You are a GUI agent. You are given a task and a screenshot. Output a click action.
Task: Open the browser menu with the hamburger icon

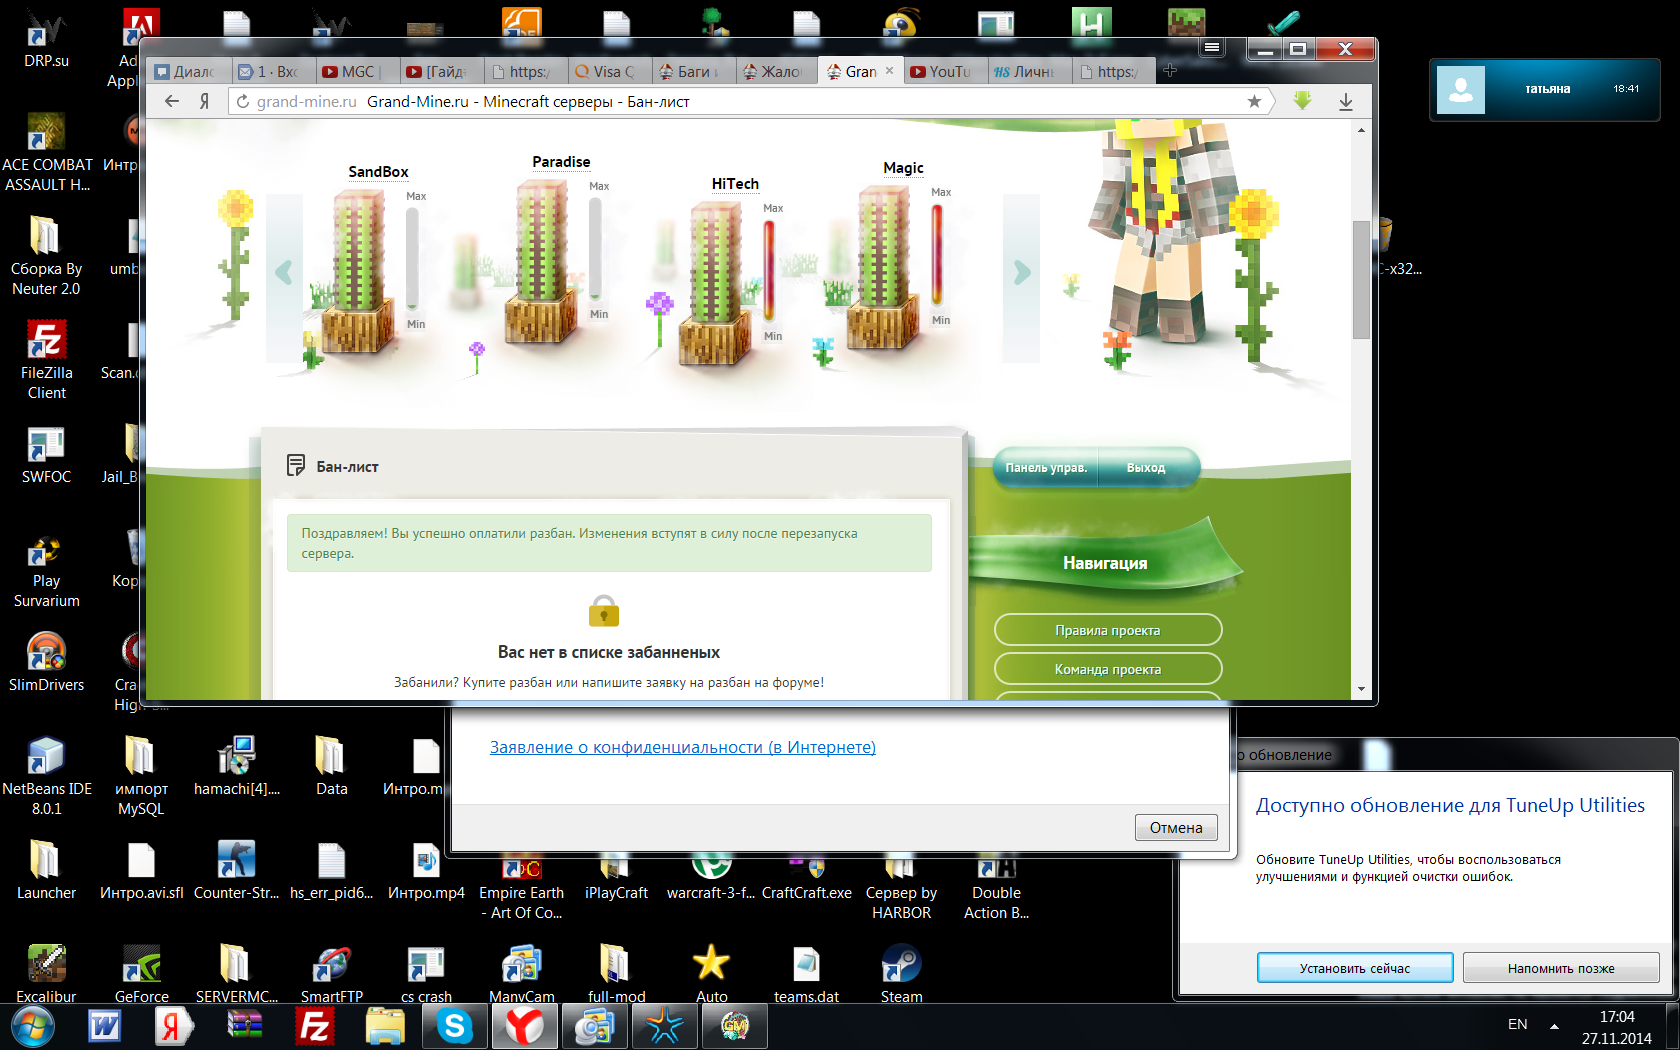pyautogui.click(x=1212, y=47)
